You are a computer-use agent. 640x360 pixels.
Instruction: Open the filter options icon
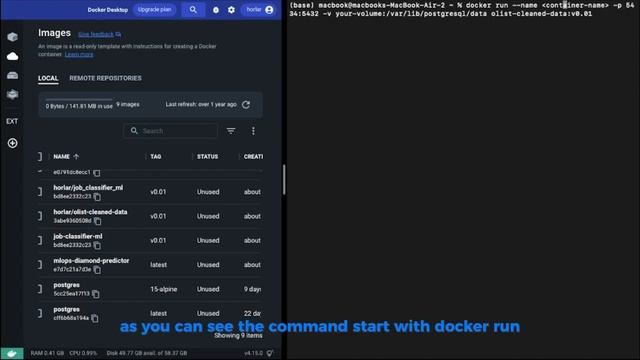coord(231,131)
